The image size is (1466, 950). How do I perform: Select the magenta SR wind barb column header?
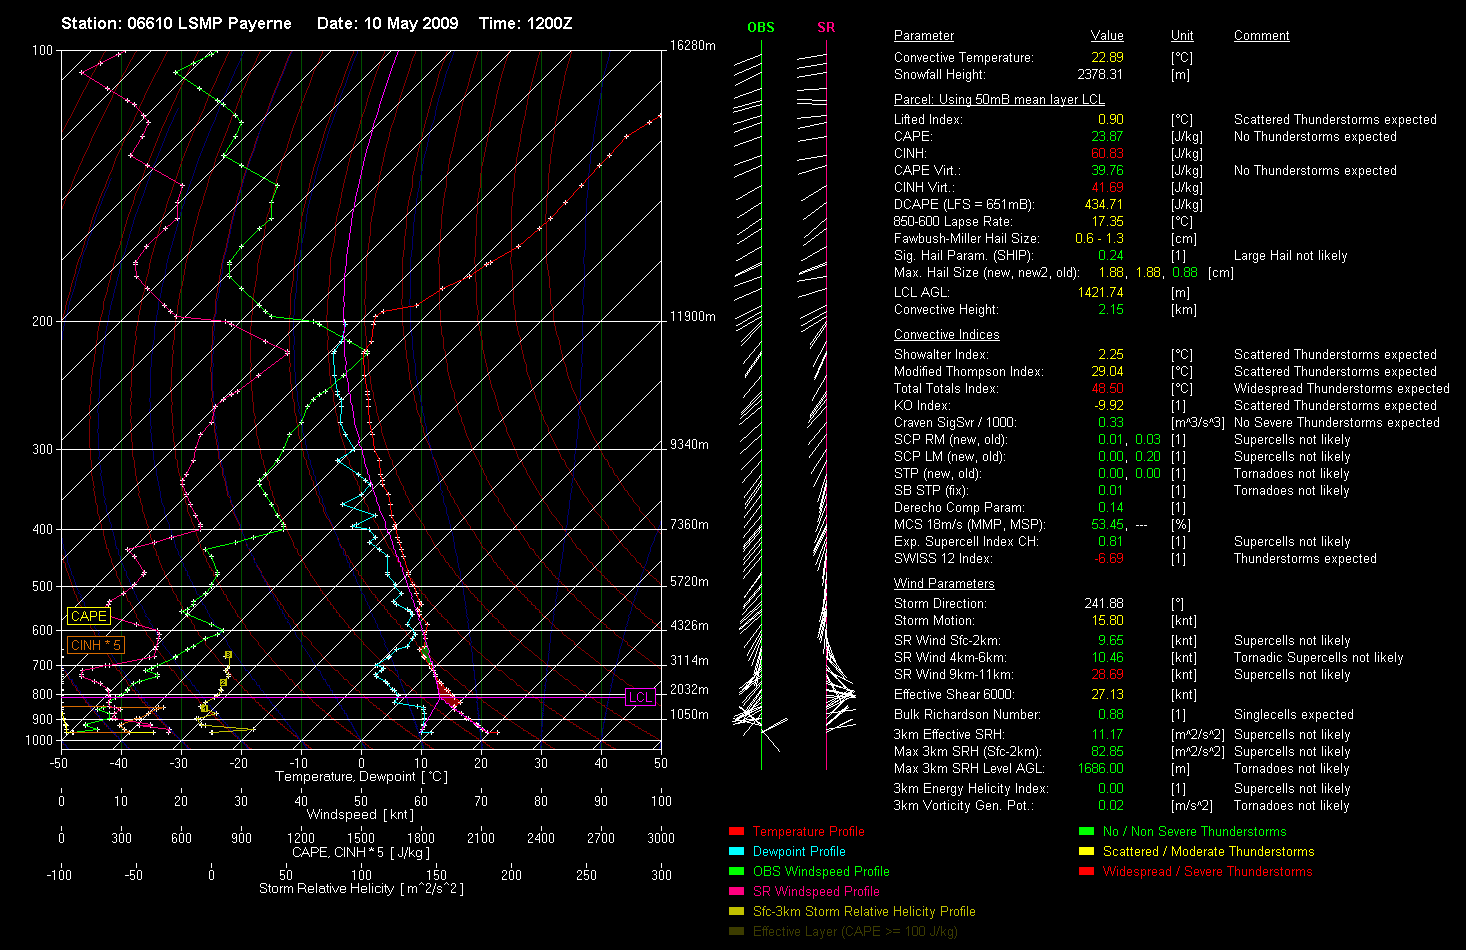pyautogui.click(x=826, y=27)
